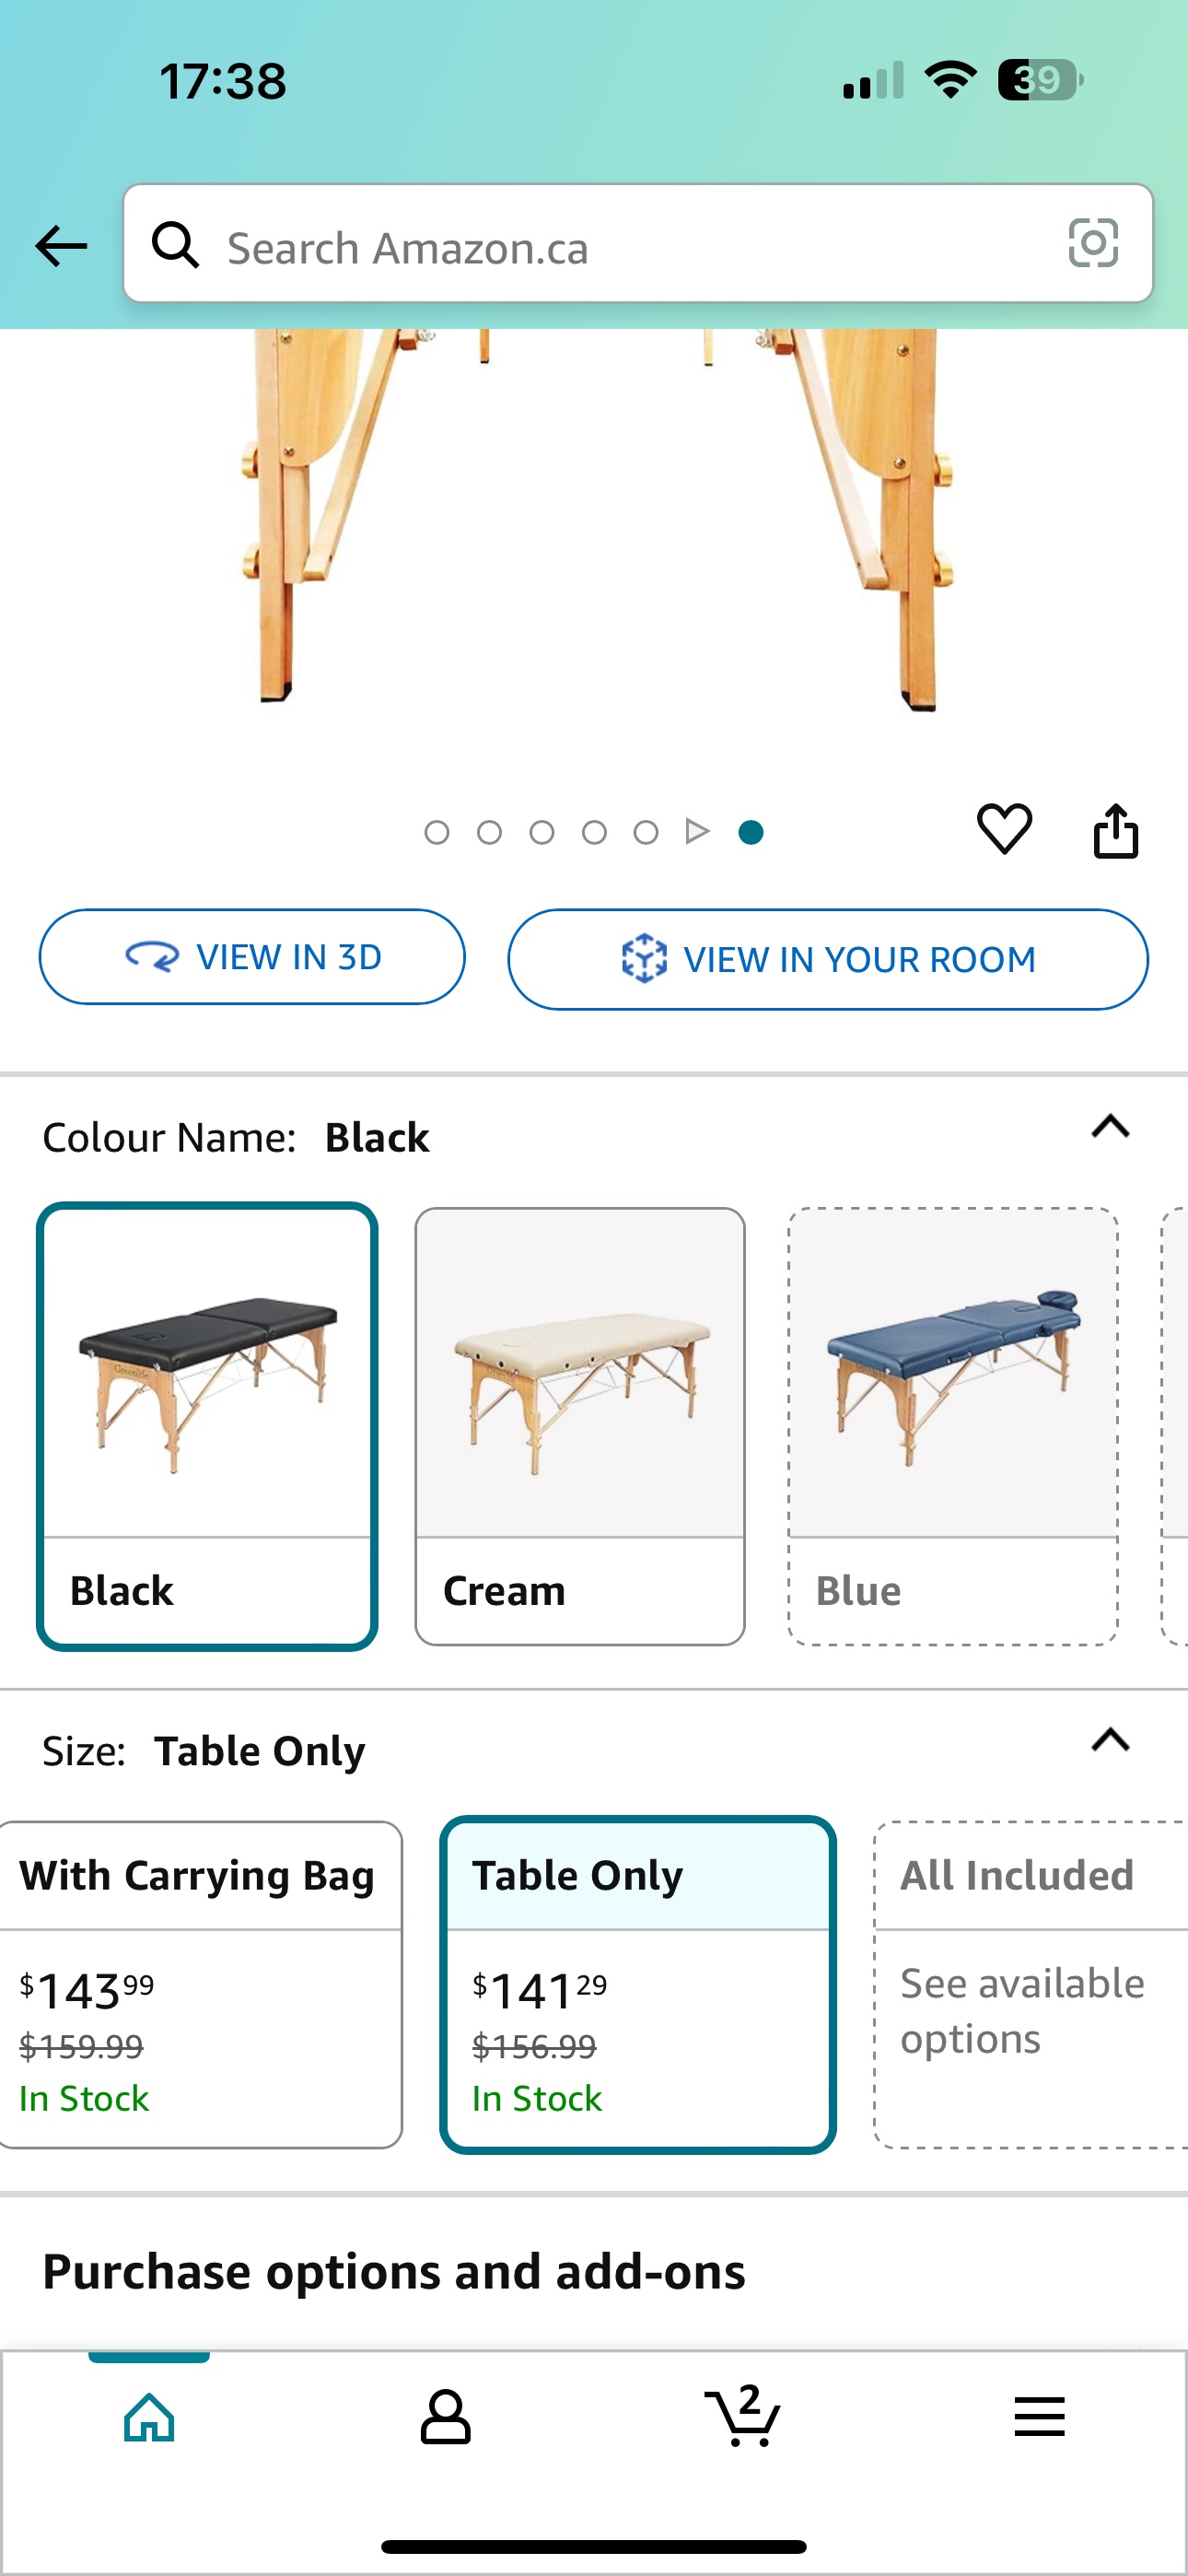This screenshot has width=1188, height=2576.
Task: Select the Table Only size option
Action: coord(638,1983)
